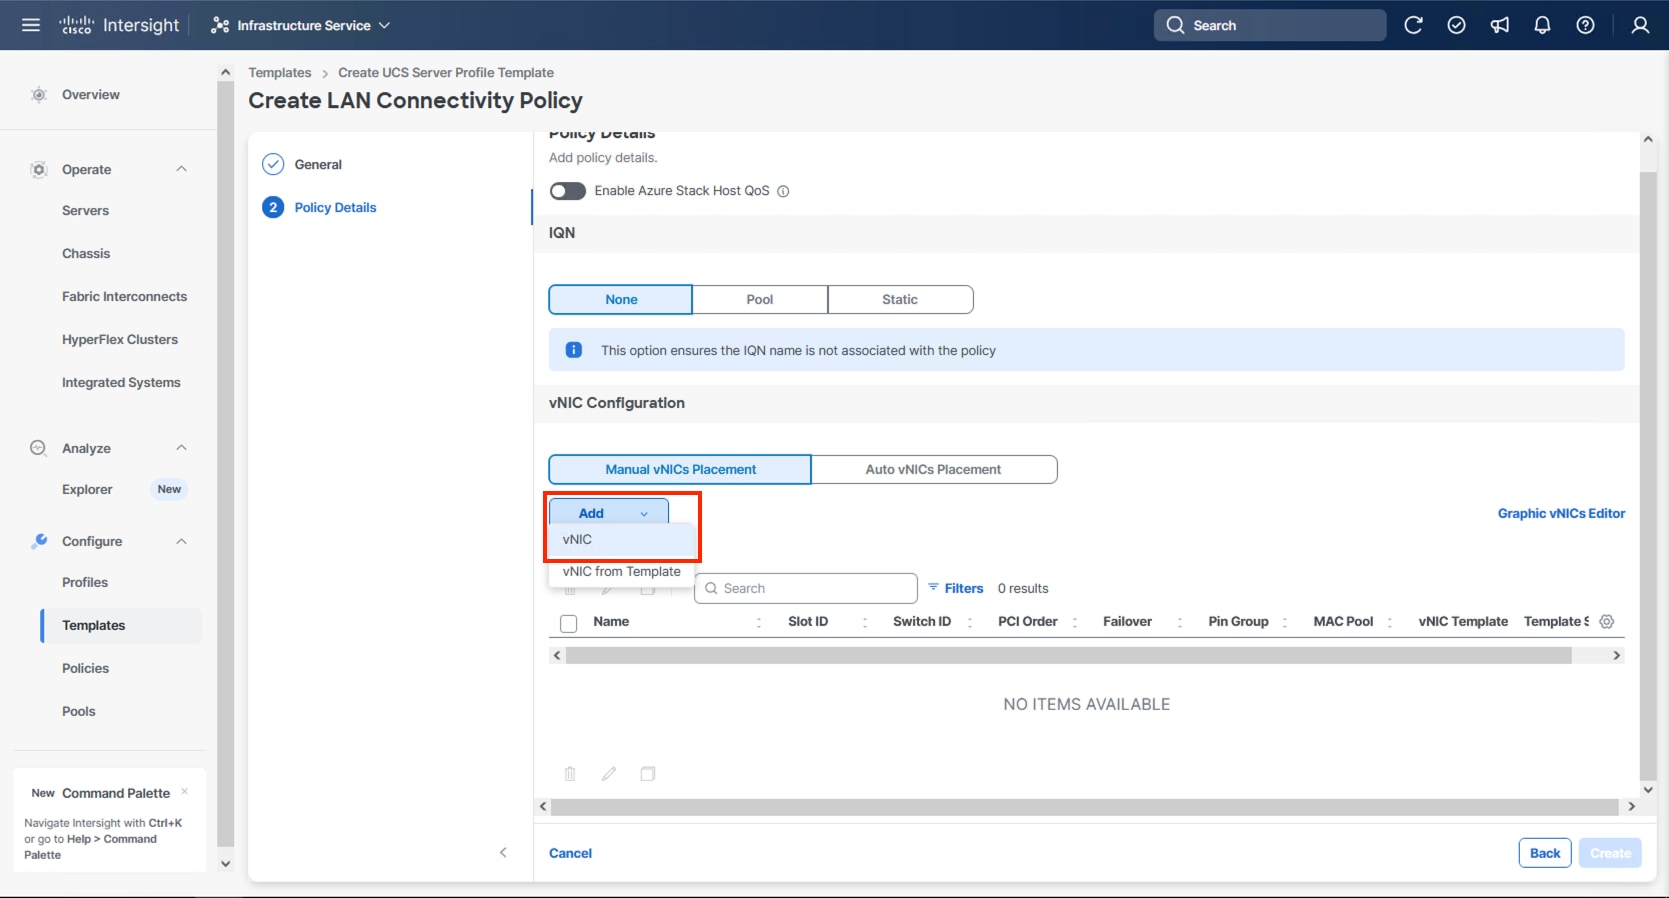Open the help question mark icon
The image size is (1669, 898).
point(1586,25)
